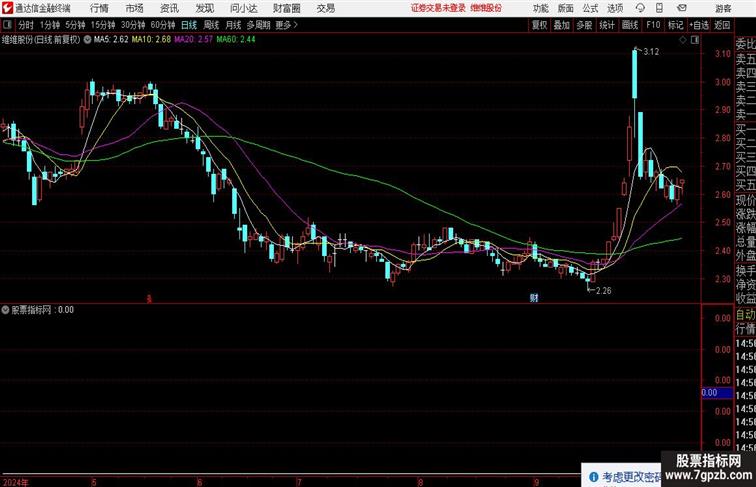Switch to the 周线 weekly tab
Image resolution: width=756 pixels, height=487 pixels.
pyautogui.click(x=211, y=25)
